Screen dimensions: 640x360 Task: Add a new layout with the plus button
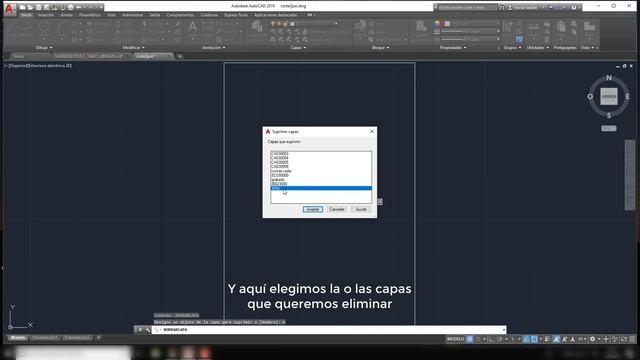click(99, 338)
